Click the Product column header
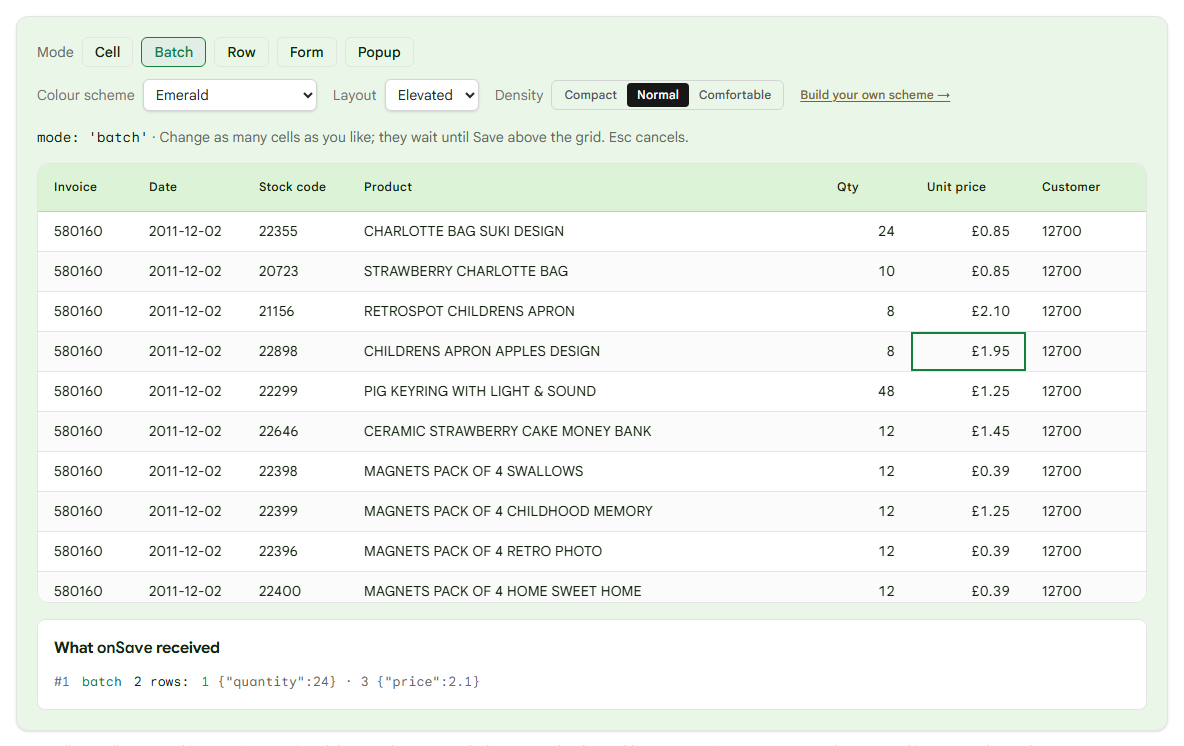The width and height of the screenshot is (1184, 746). click(585, 187)
